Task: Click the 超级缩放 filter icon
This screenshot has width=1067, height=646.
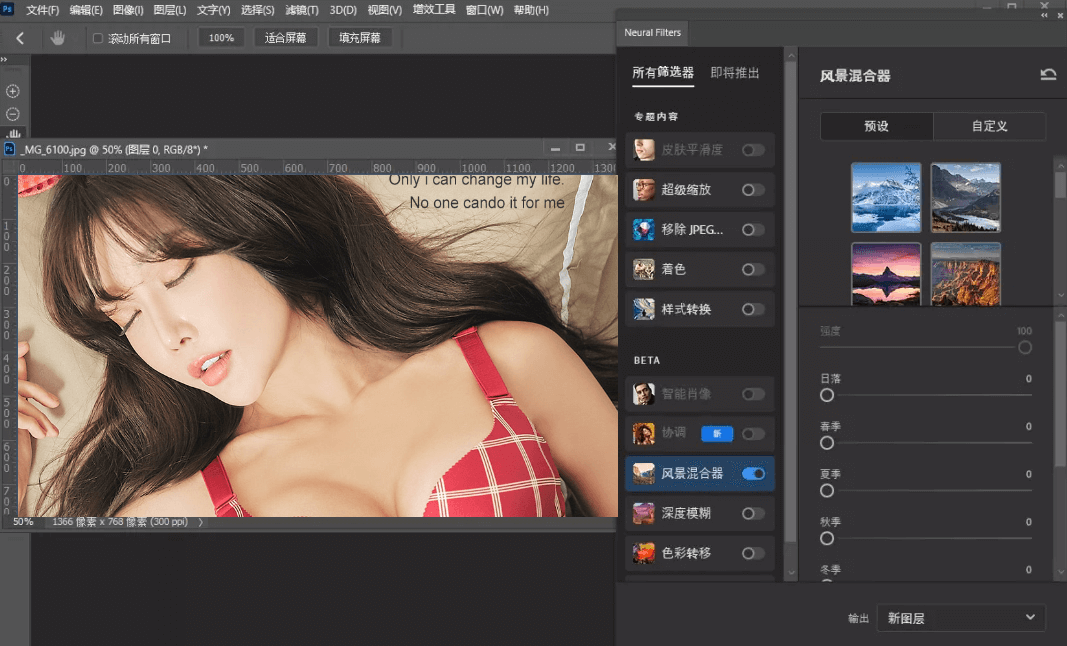Action: tap(643, 189)
